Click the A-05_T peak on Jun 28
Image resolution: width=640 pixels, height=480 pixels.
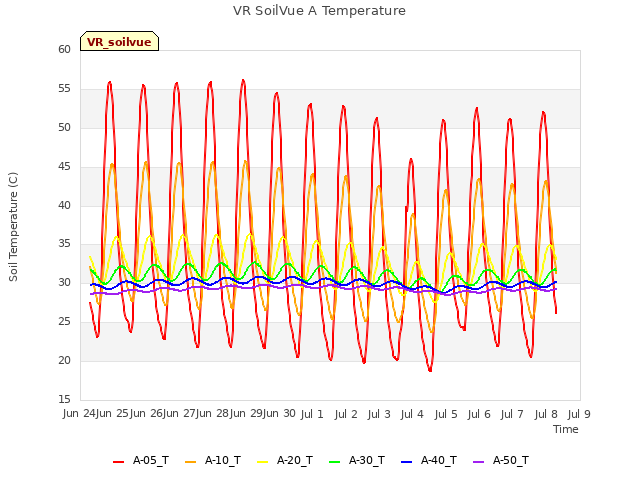point(243,80)
